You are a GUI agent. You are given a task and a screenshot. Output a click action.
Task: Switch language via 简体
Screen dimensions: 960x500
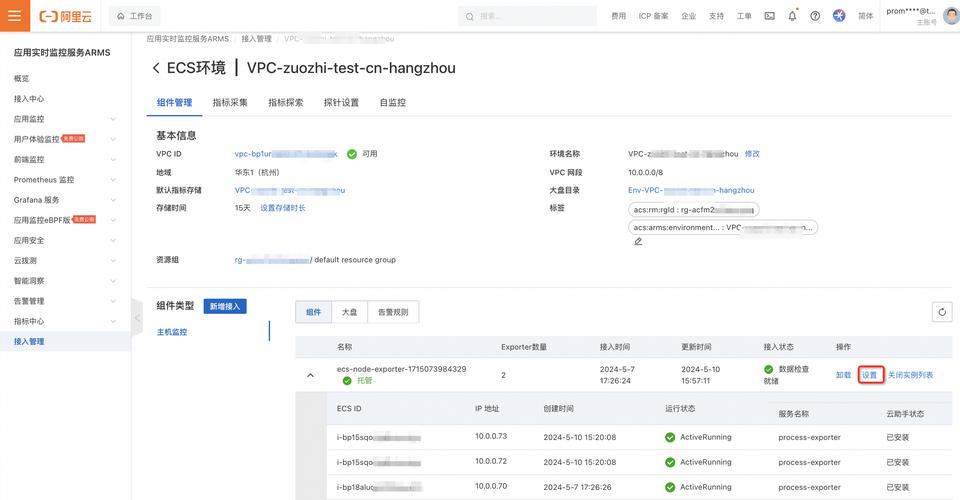[866, 17]
